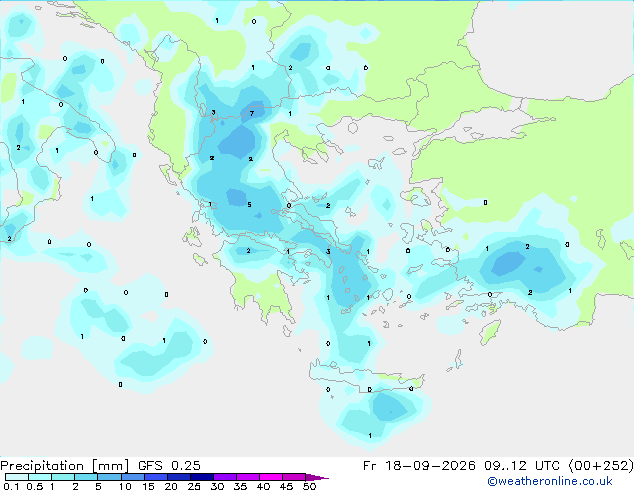Image resolution: width=634 pixels, height=490 pixels.
Task: Open the weatheronline.co.uk copyright link
Action: [x=550, y=481]
